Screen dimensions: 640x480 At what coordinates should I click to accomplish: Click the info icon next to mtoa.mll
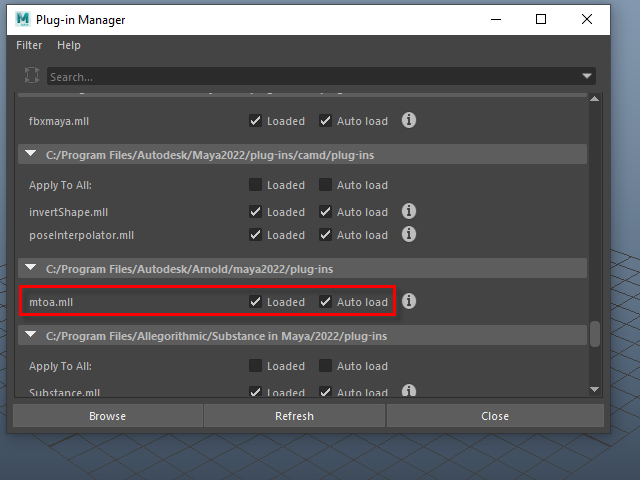coord(409,301)
